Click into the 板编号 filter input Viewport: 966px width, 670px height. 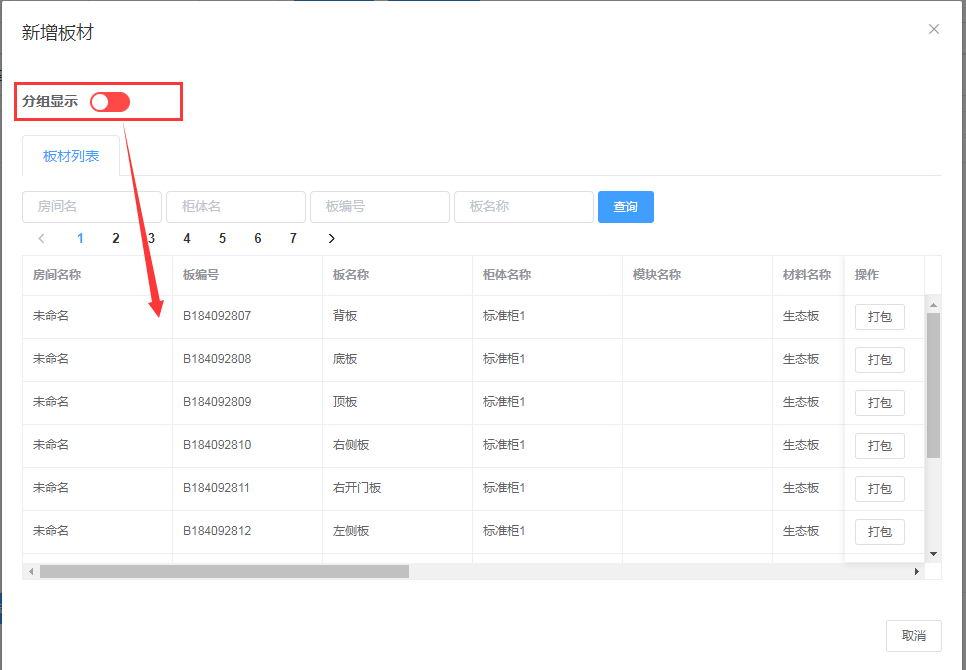[380, 207]
